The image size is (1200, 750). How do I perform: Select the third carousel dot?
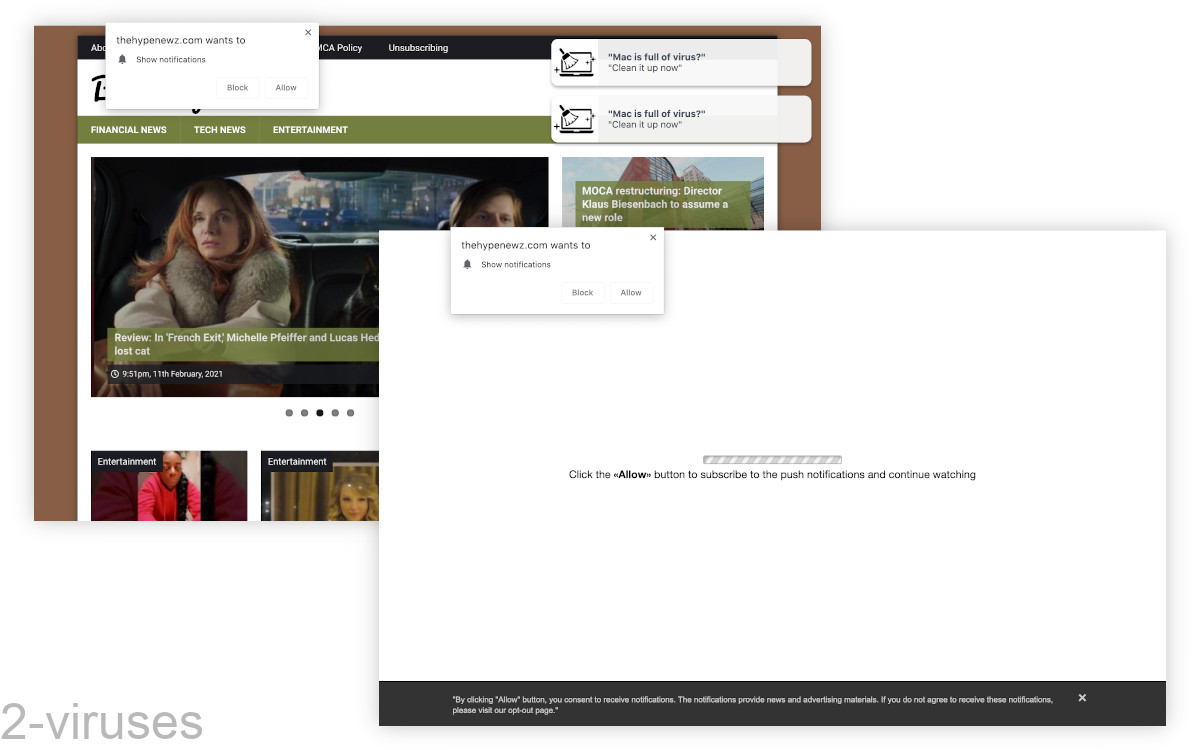[319, 412]
